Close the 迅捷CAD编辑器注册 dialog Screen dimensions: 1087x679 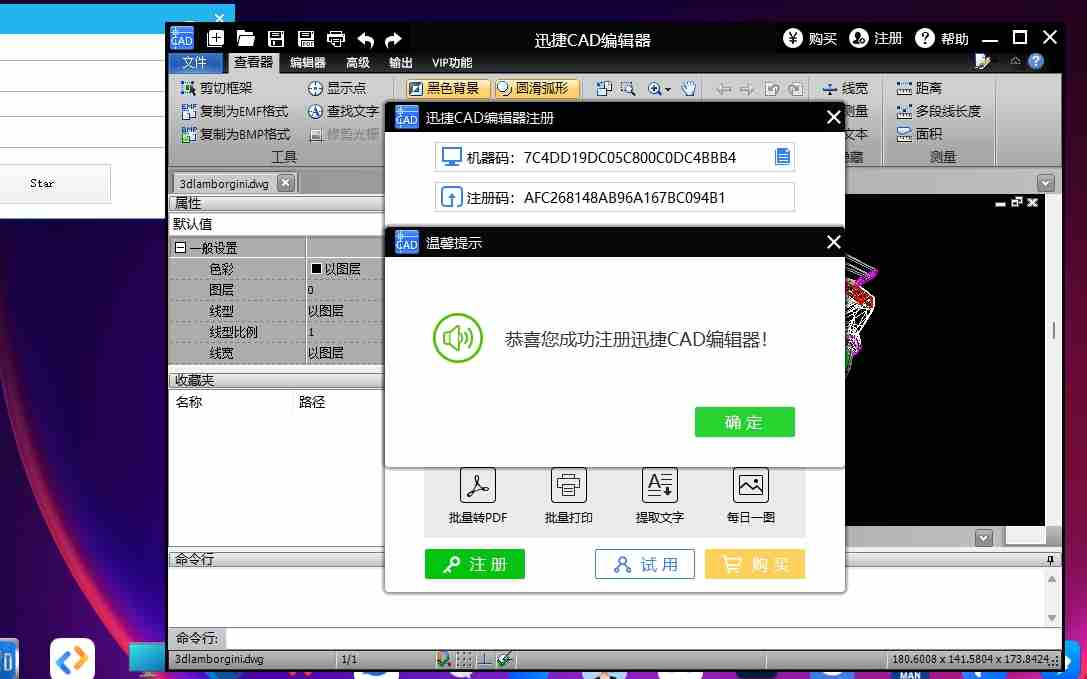pos(833,118)
